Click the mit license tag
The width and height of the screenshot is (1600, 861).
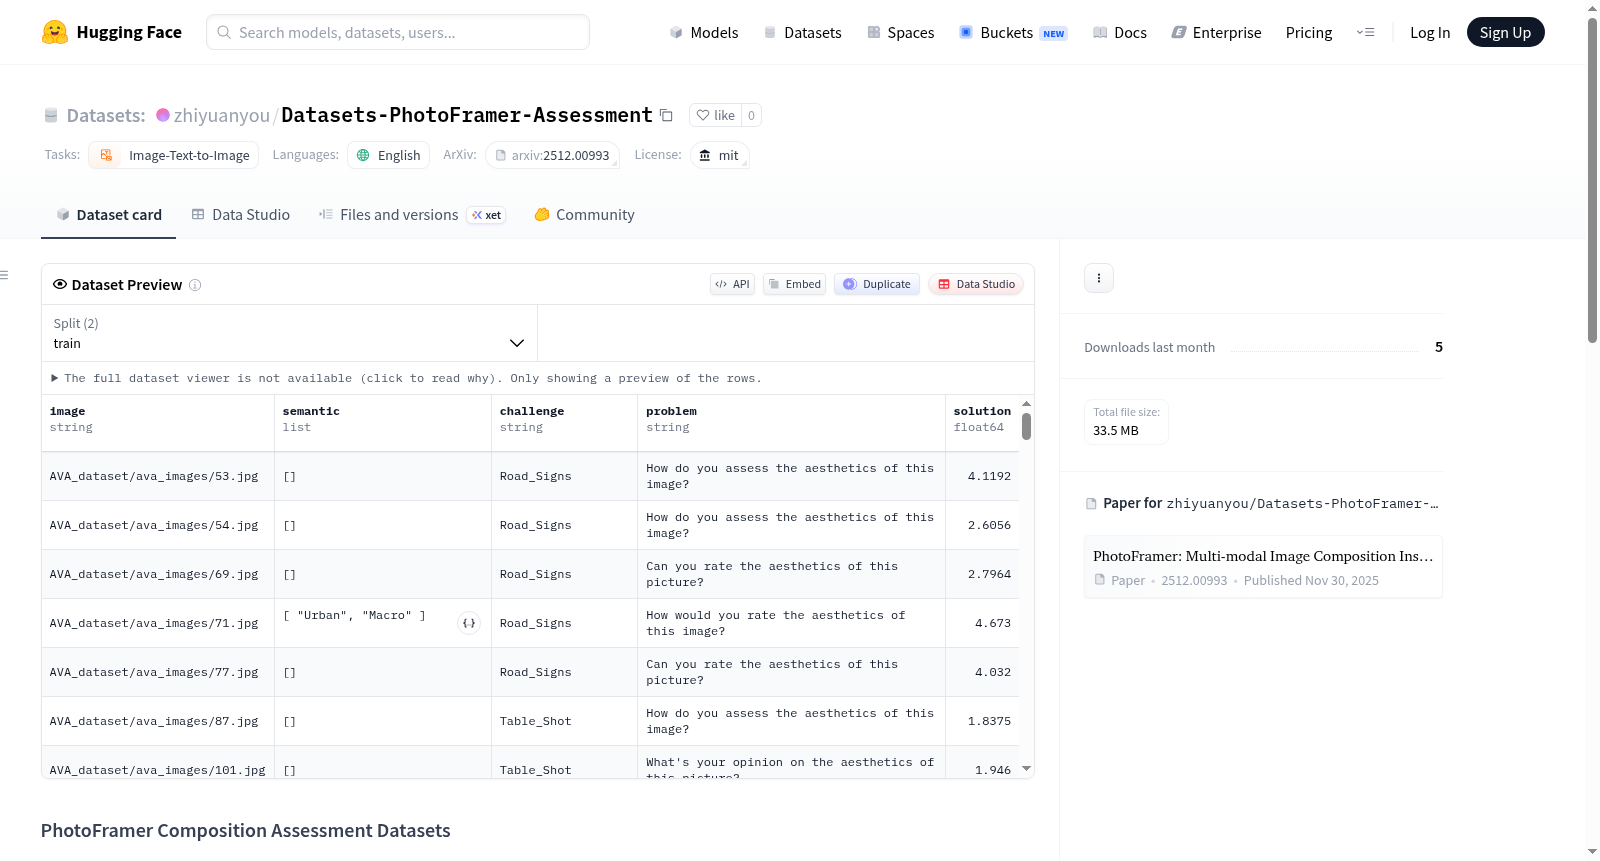(x=720, y=155)
